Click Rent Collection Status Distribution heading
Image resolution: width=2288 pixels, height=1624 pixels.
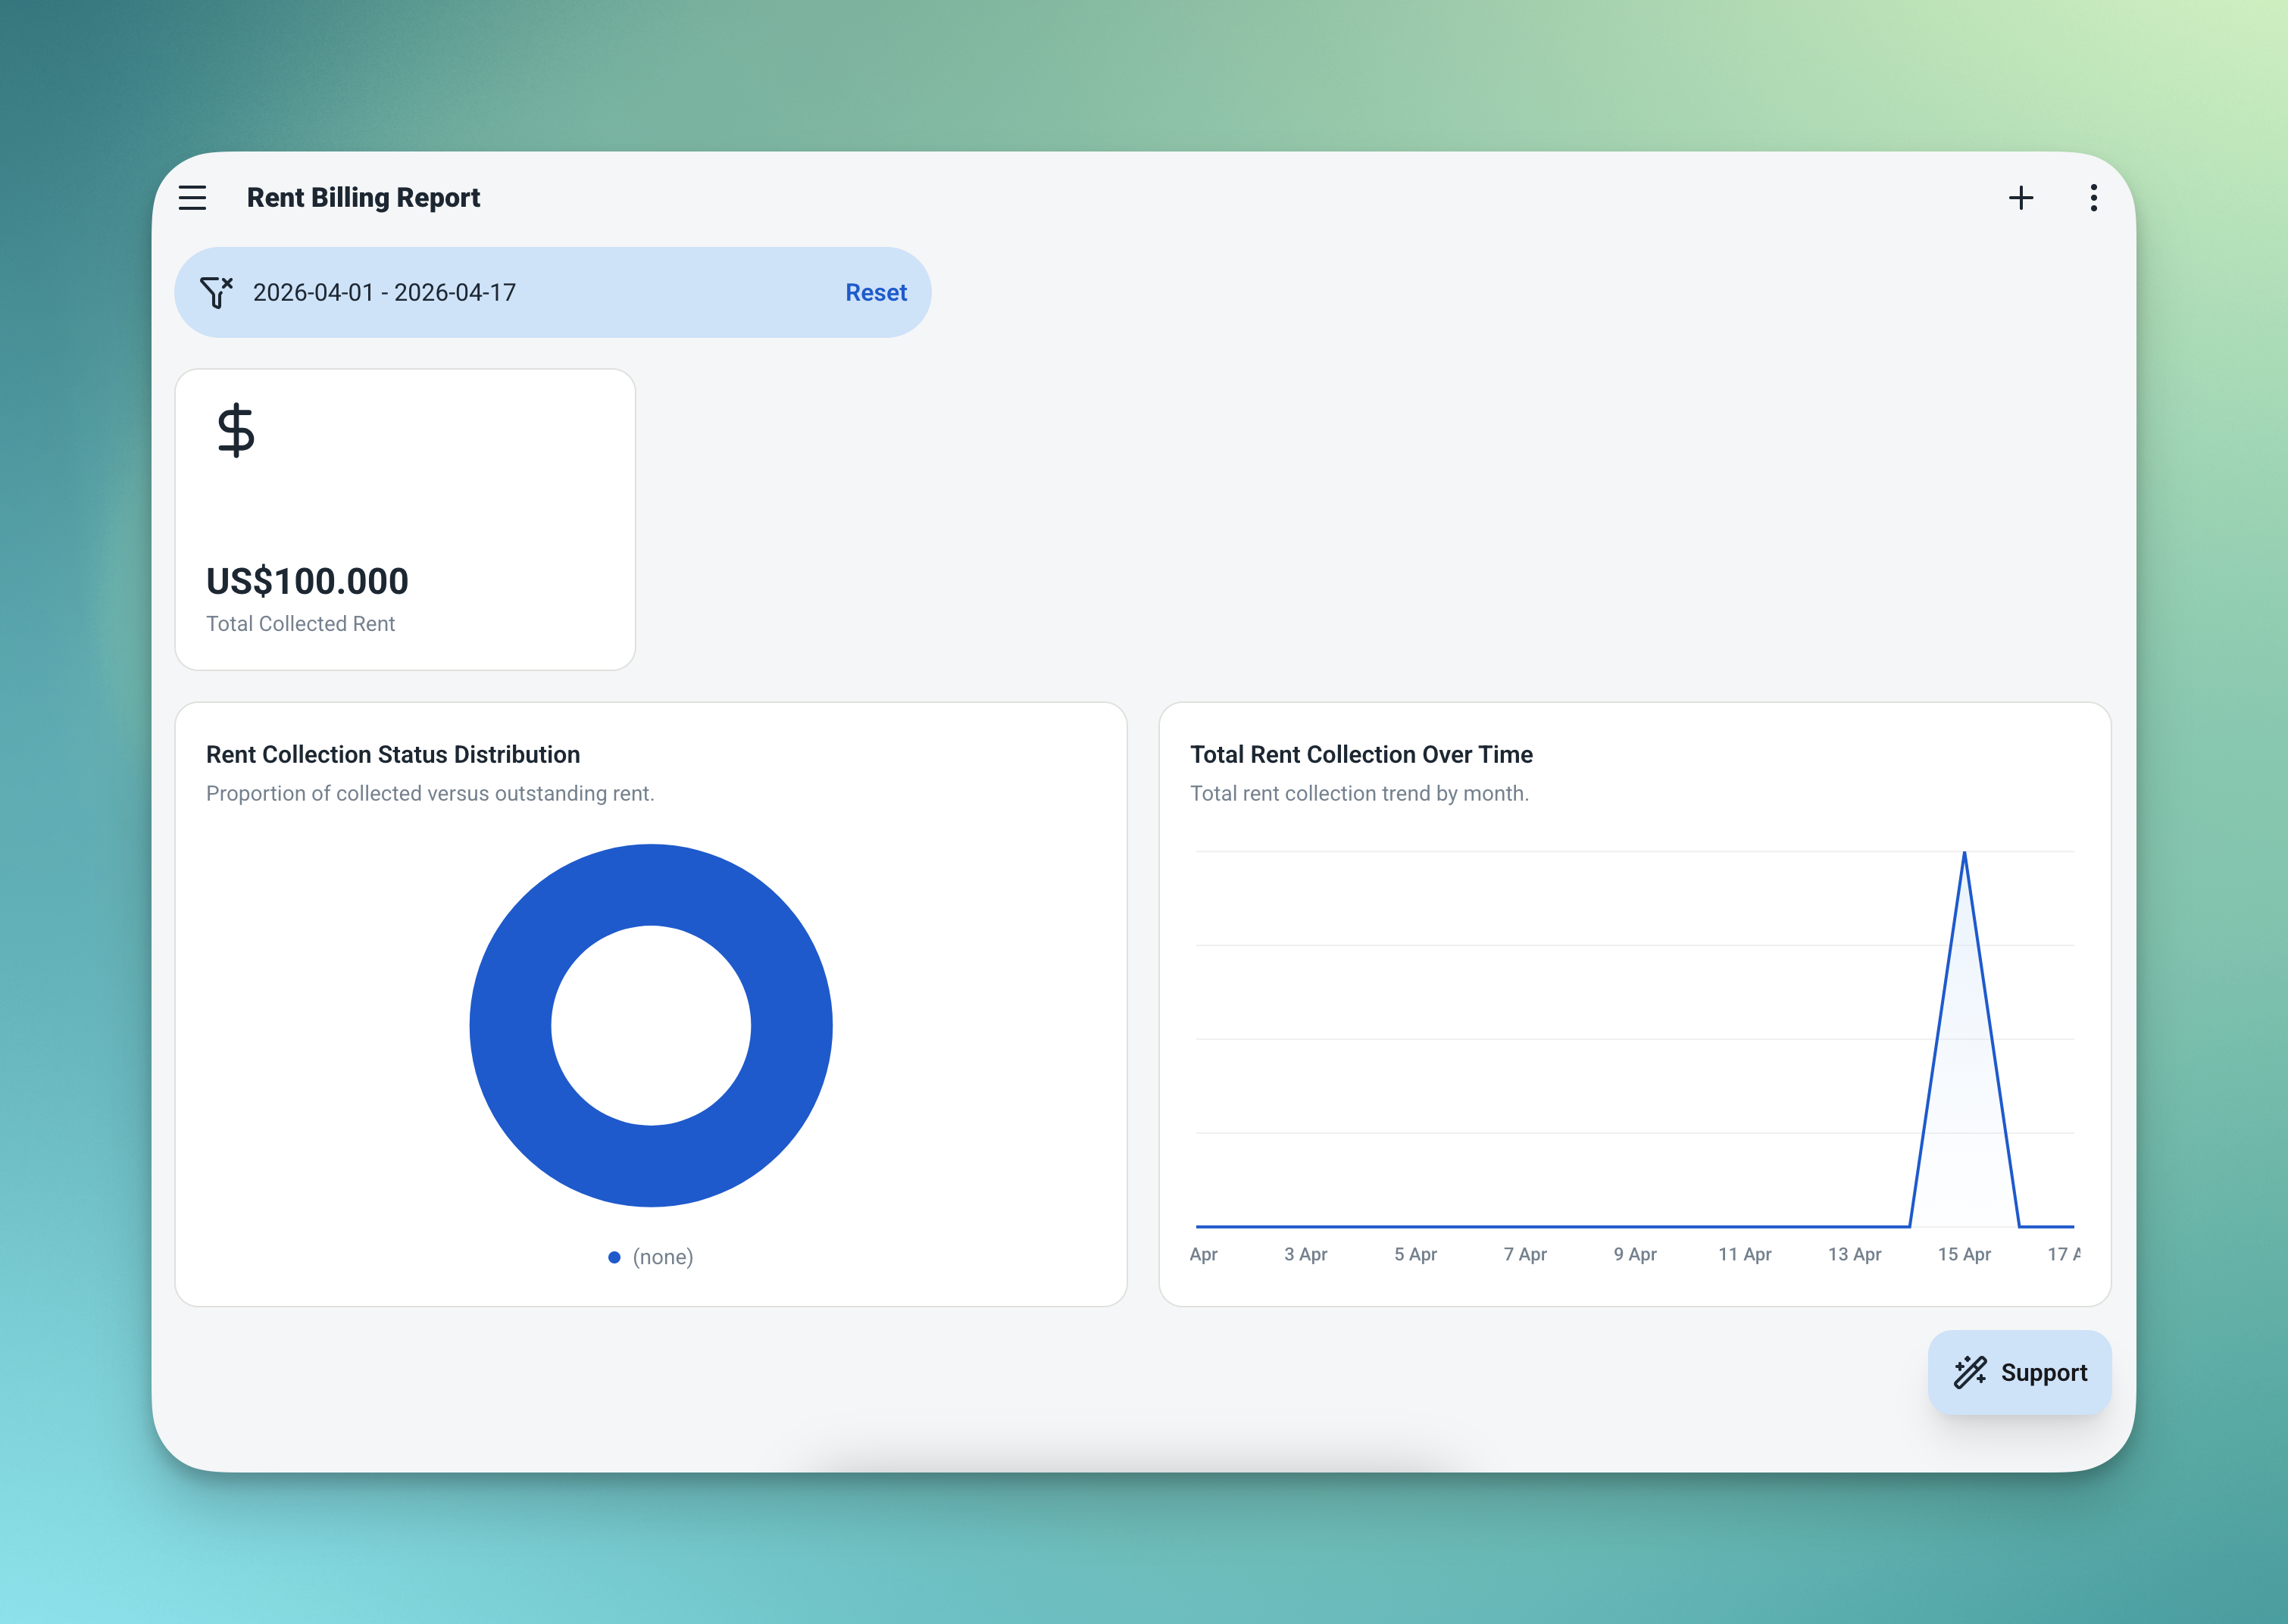392,754
